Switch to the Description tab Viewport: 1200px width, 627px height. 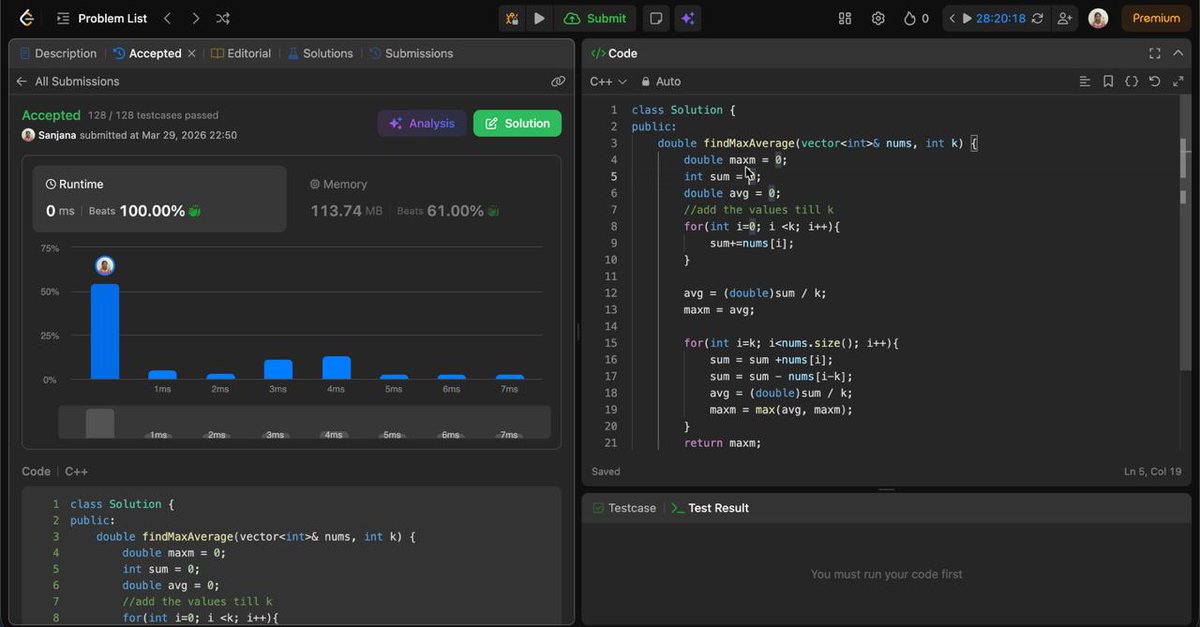58,53
